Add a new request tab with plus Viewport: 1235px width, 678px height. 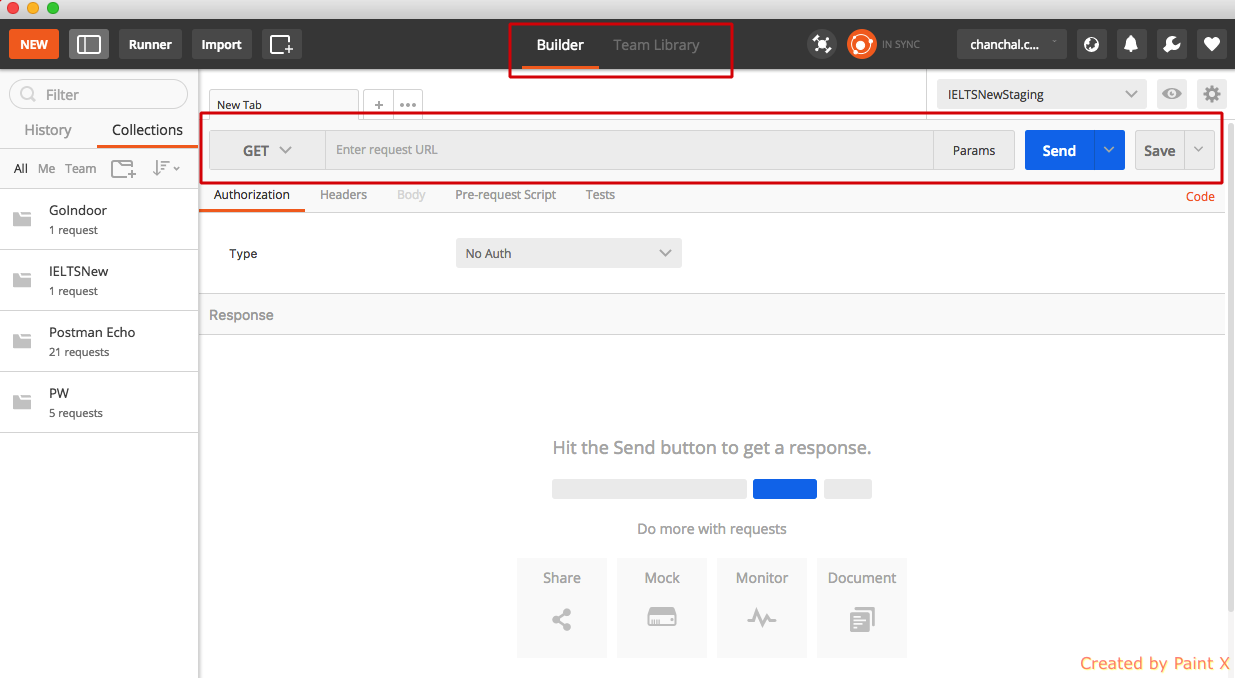[x=378, y=104]
